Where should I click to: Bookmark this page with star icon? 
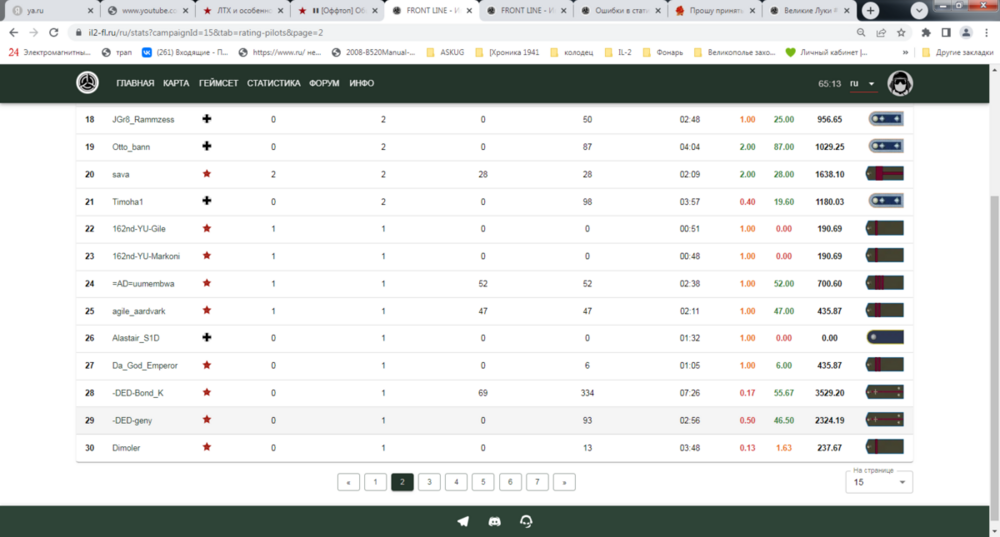click(903, 32)
